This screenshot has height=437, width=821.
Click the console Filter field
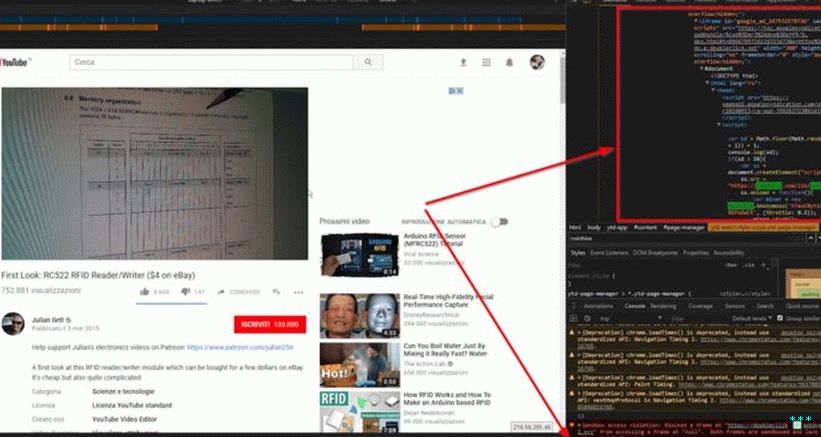click(697, 318)
